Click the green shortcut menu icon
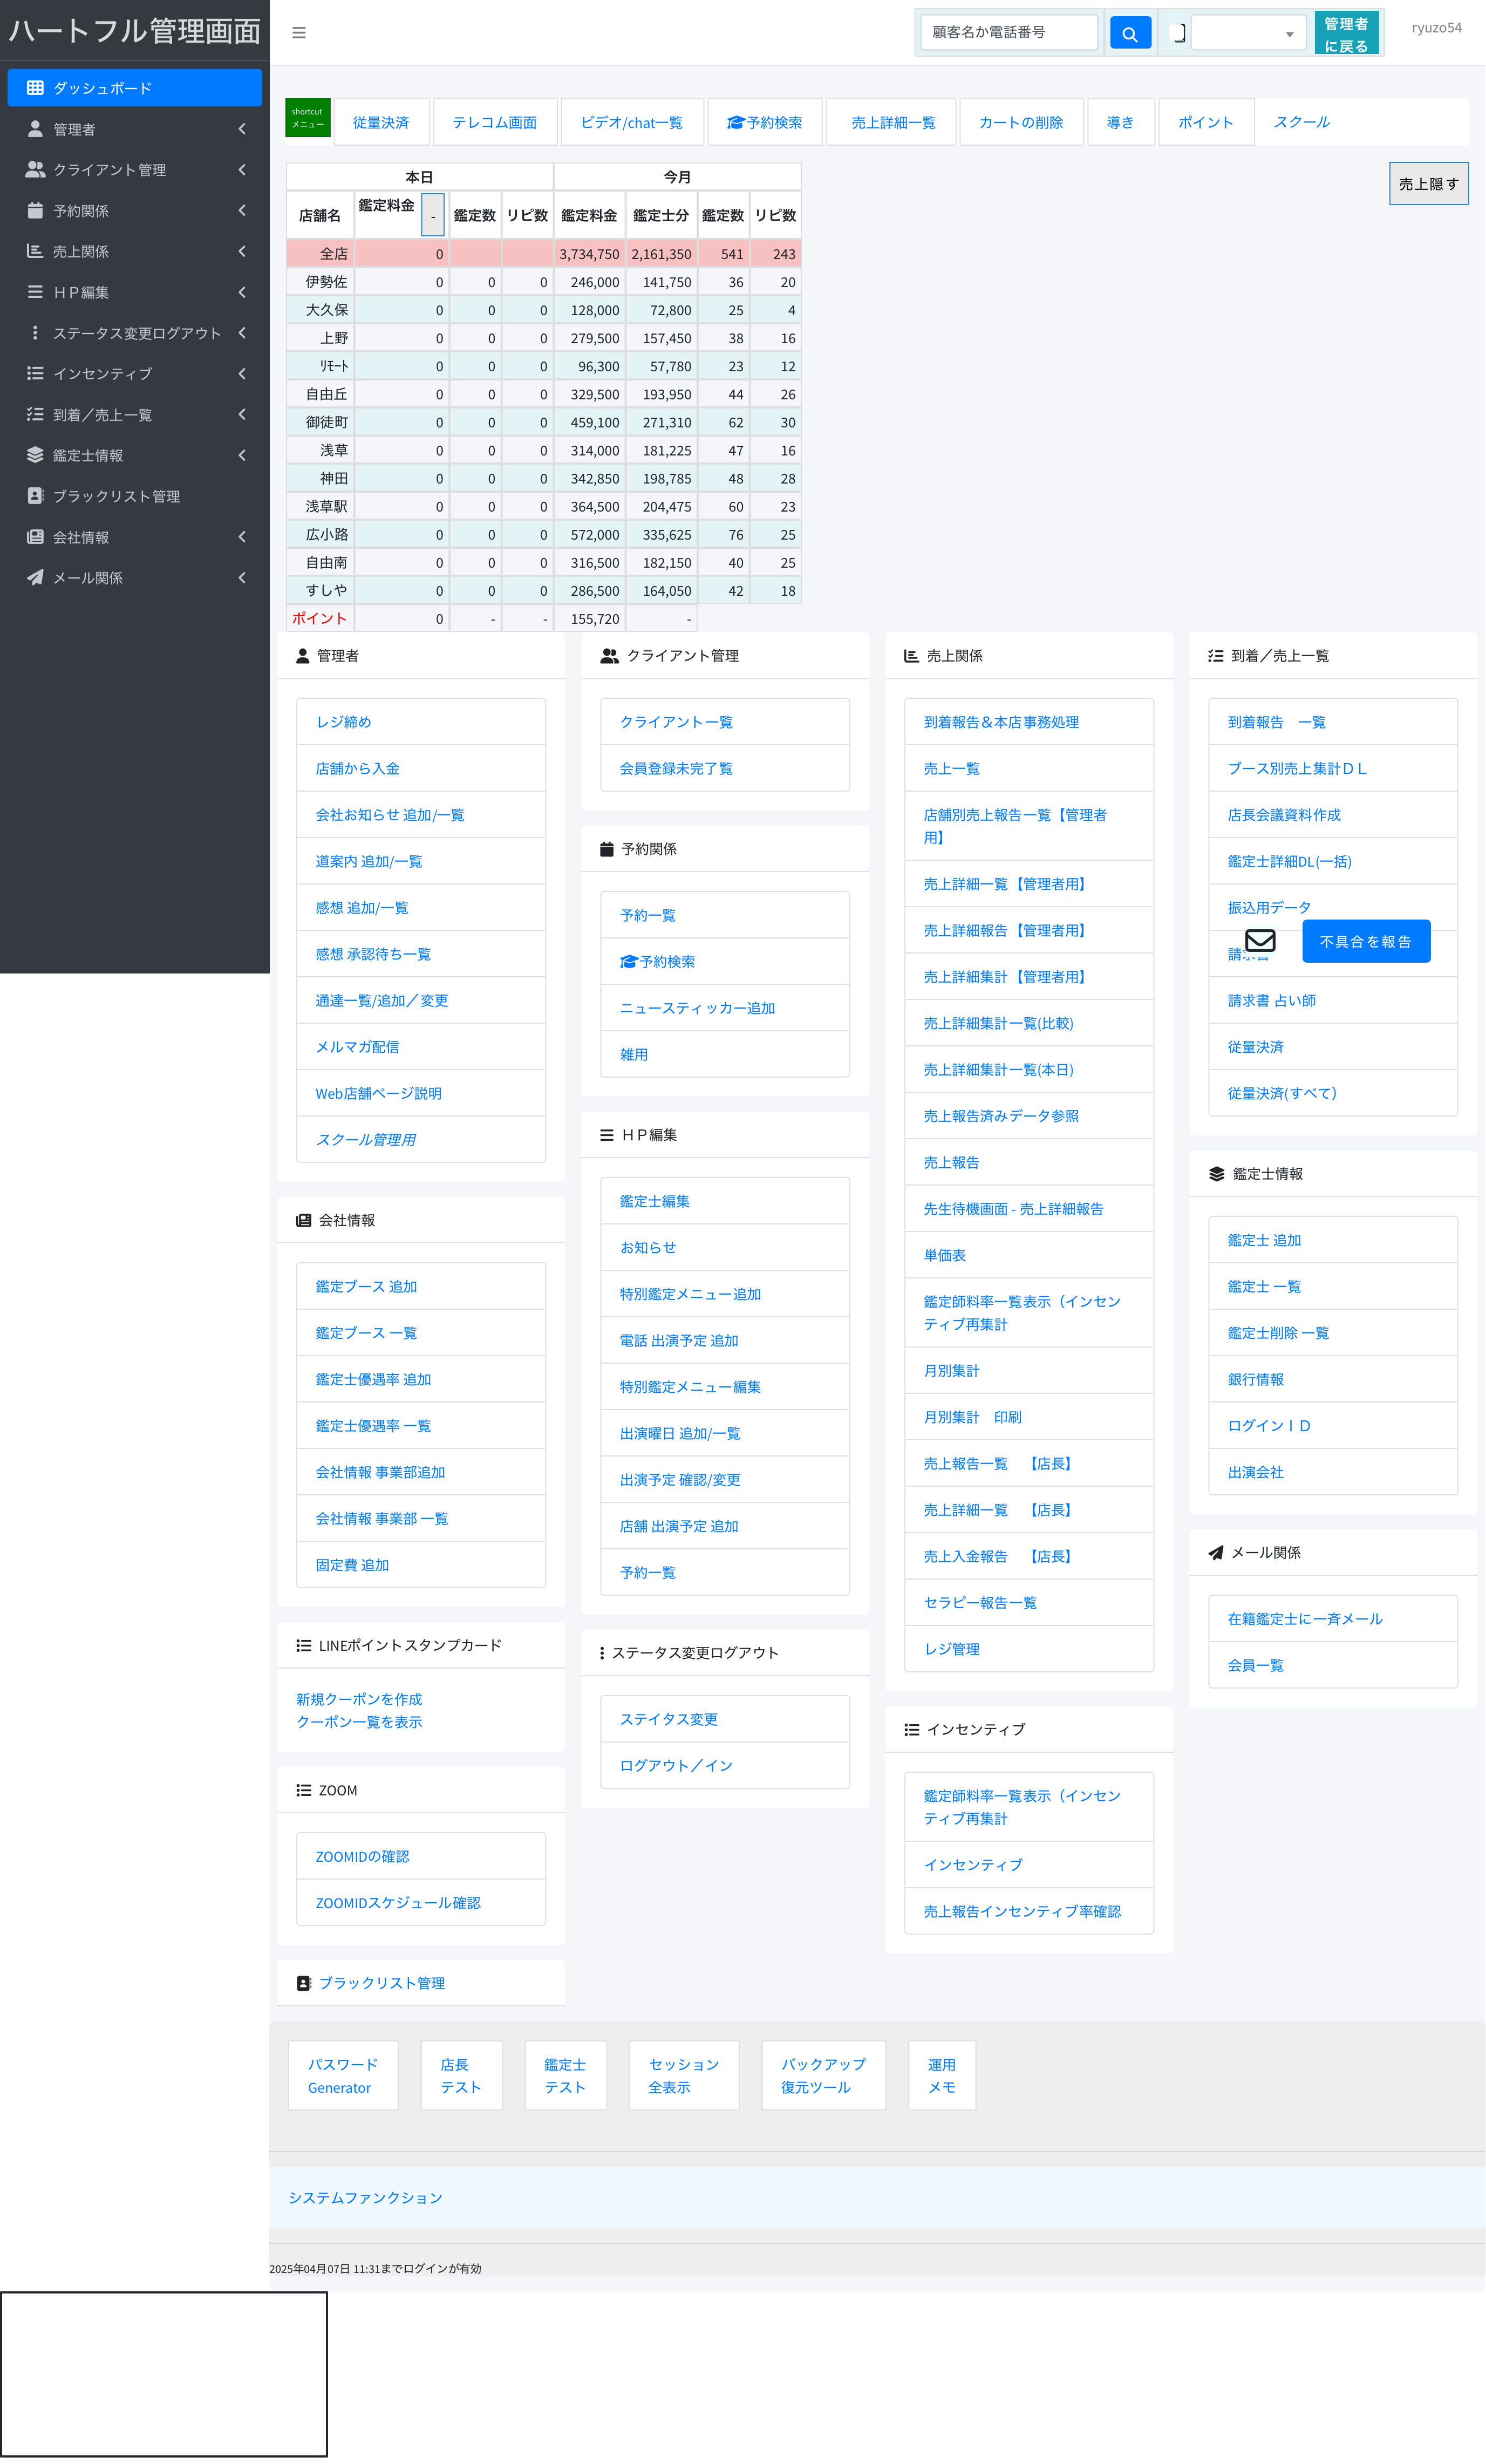The width and height of the screenshot is (1486, 2464). (x=307, y=118)
